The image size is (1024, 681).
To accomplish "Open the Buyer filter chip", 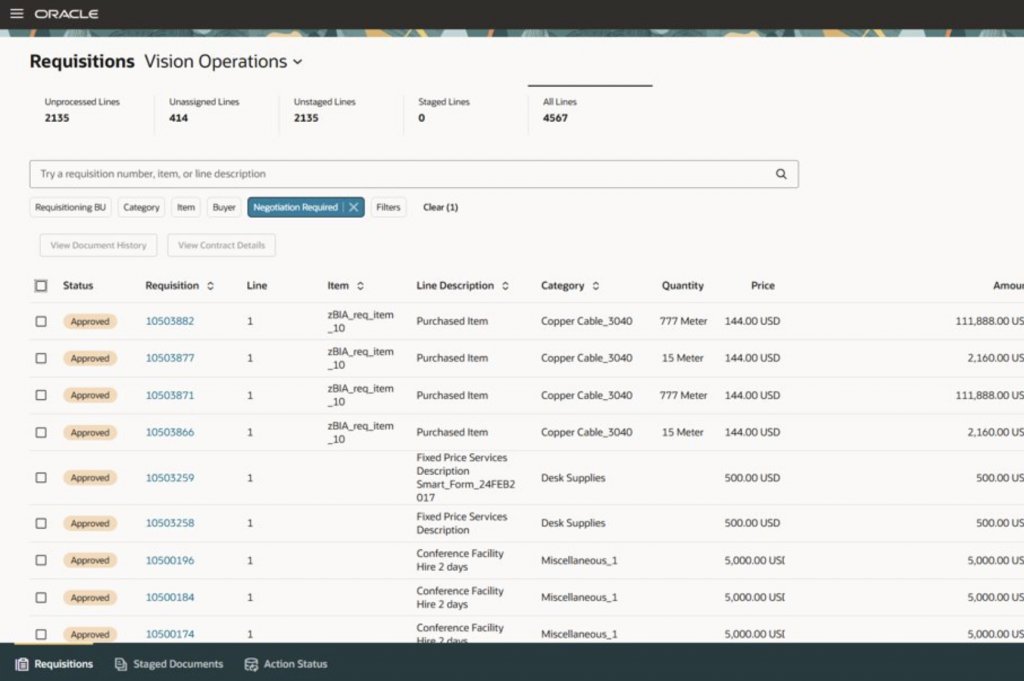I will tap(224, 208).
